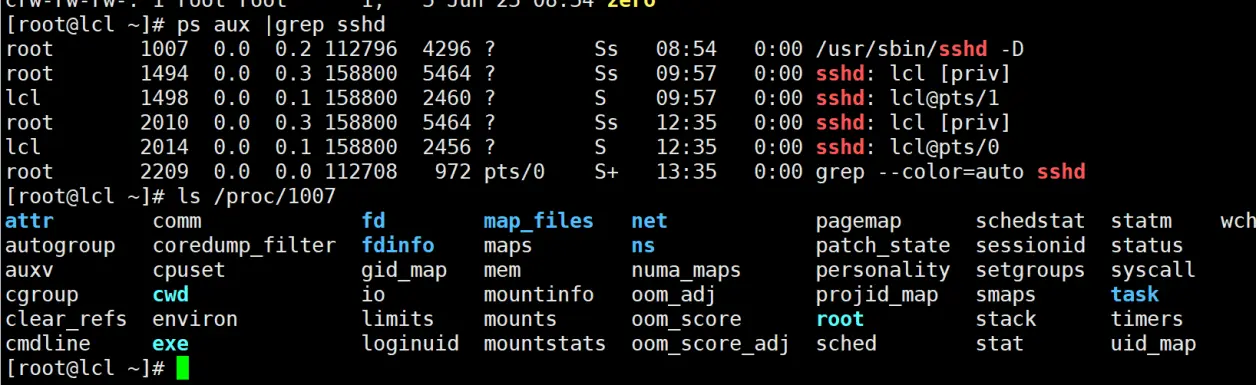Select the 'root' symlink entry

click(840, 319)
